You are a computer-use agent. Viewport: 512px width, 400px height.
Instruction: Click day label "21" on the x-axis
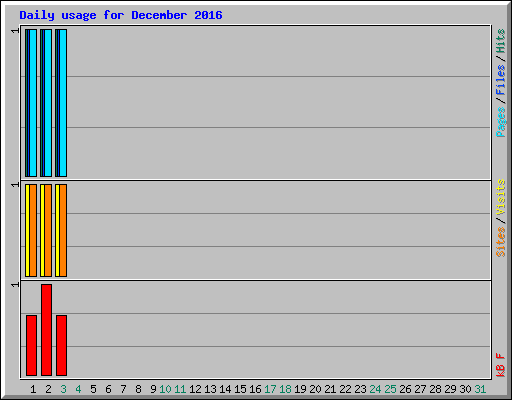pos(330,389)
